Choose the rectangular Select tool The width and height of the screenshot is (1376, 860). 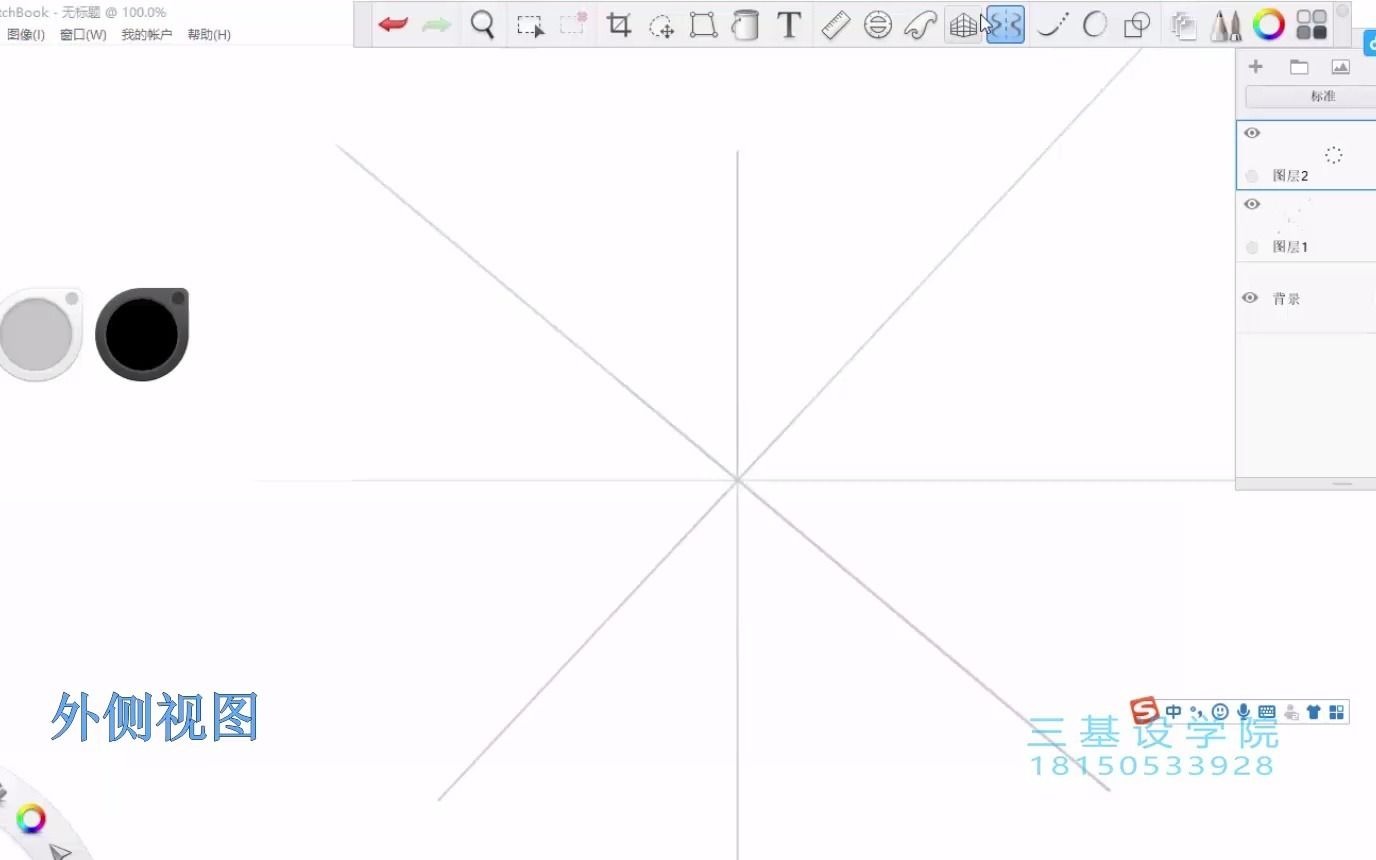[x=530, y=25]
